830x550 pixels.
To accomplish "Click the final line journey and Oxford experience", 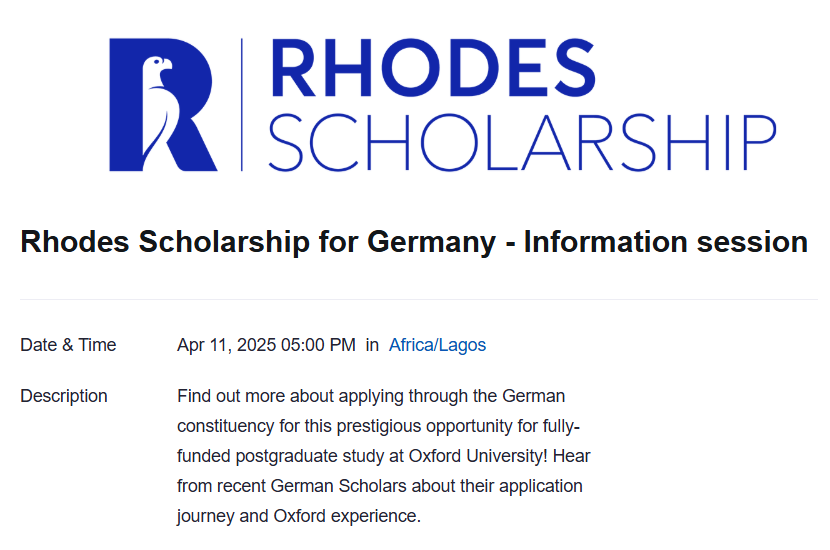I will click(300, 517).
